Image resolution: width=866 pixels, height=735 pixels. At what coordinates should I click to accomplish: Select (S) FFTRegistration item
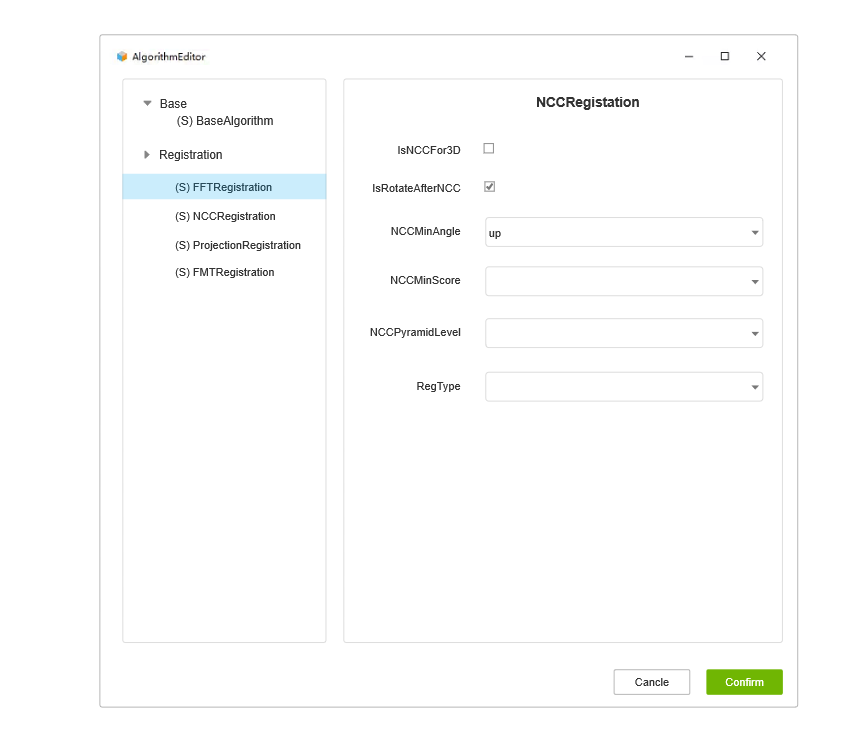224,187
